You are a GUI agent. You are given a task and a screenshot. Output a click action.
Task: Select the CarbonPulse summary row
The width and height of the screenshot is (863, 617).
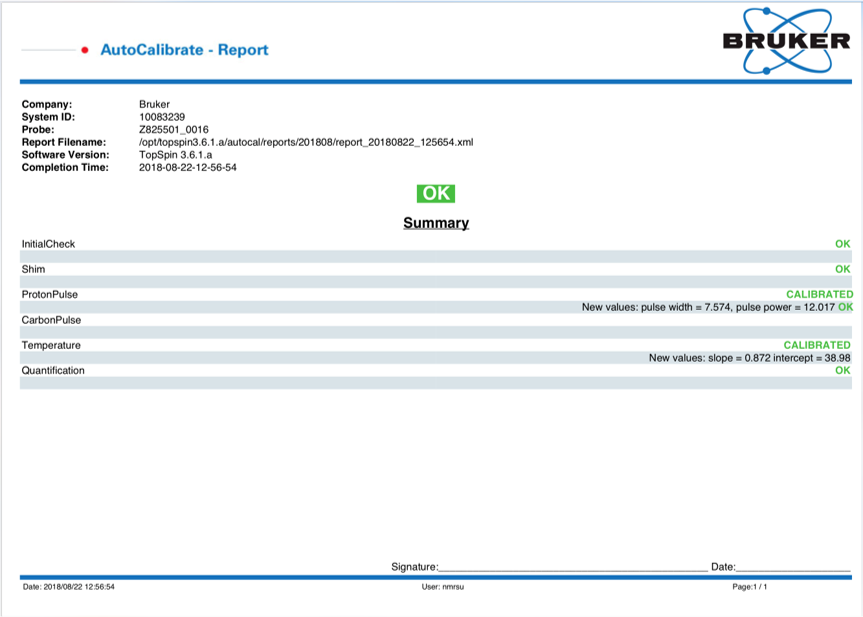coord(48,320)
